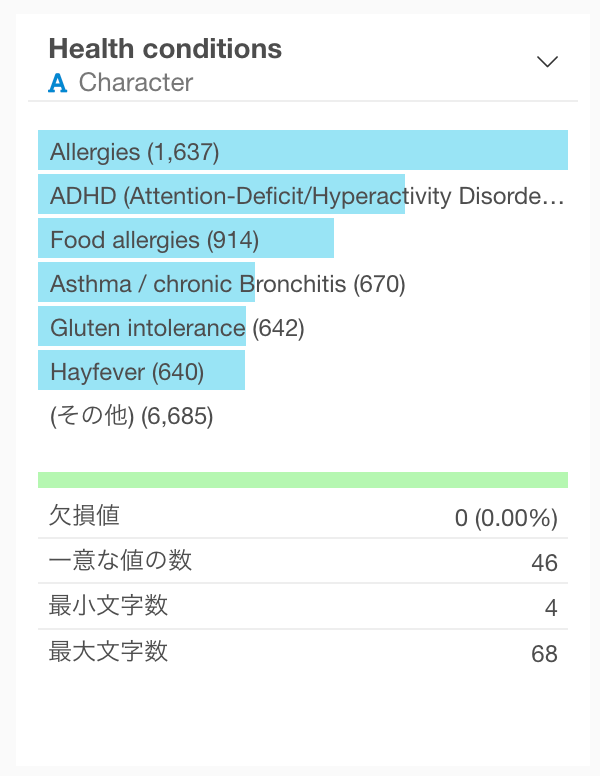
Task: Click the Gluten intolerance (642) bar
Action: click(142, 326)
